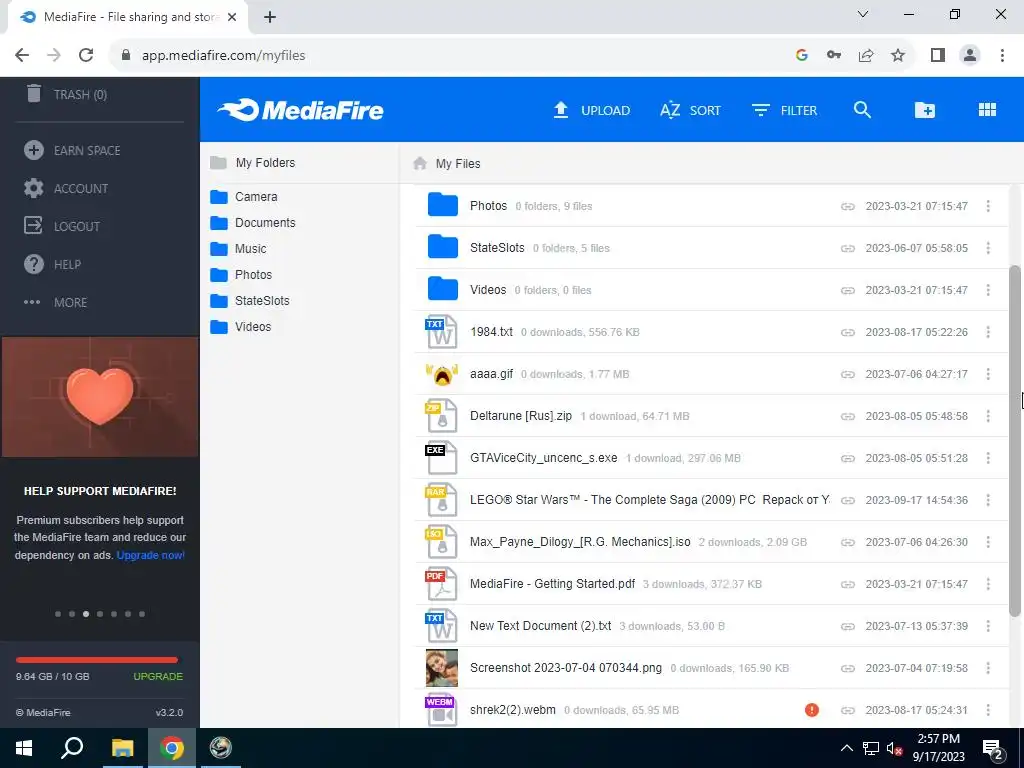Click the WEBM icon of shrek2(2).webm

pos(441,710)
